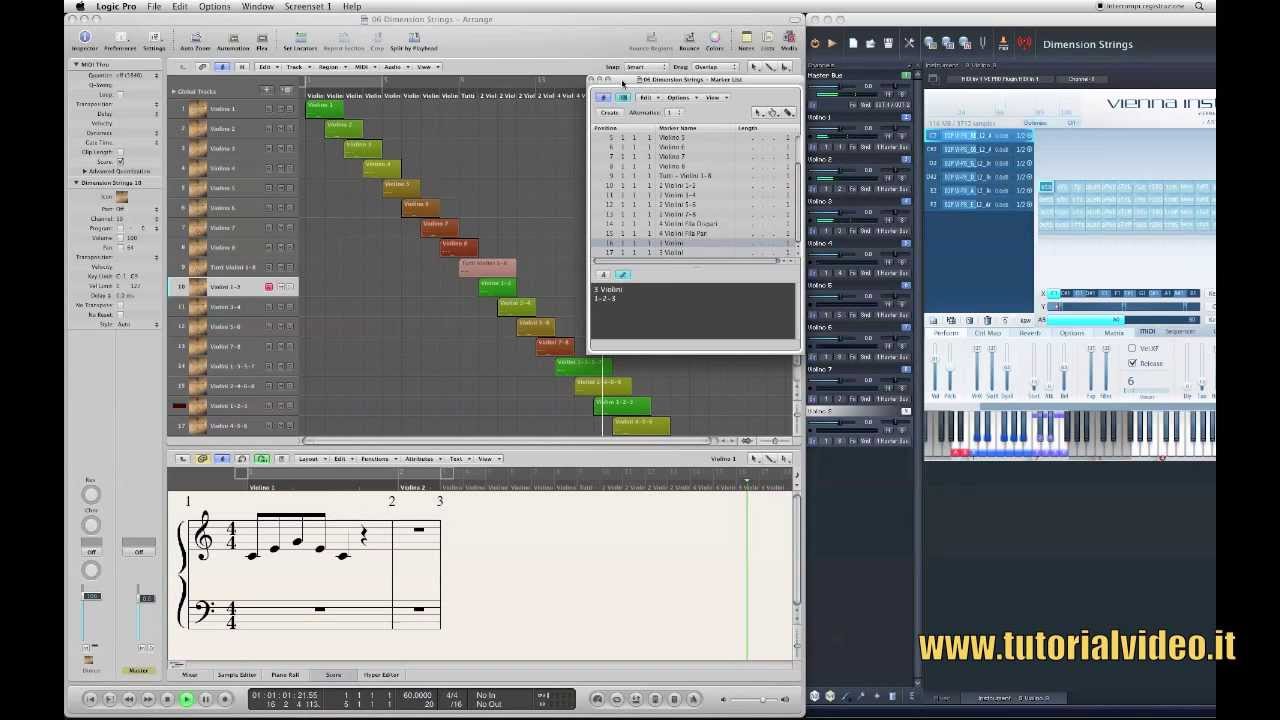The image size is (1280, 720).
Task: Enable the Vel.XF checkbox in Vienna Instruments
Action: coord(1132,349)
